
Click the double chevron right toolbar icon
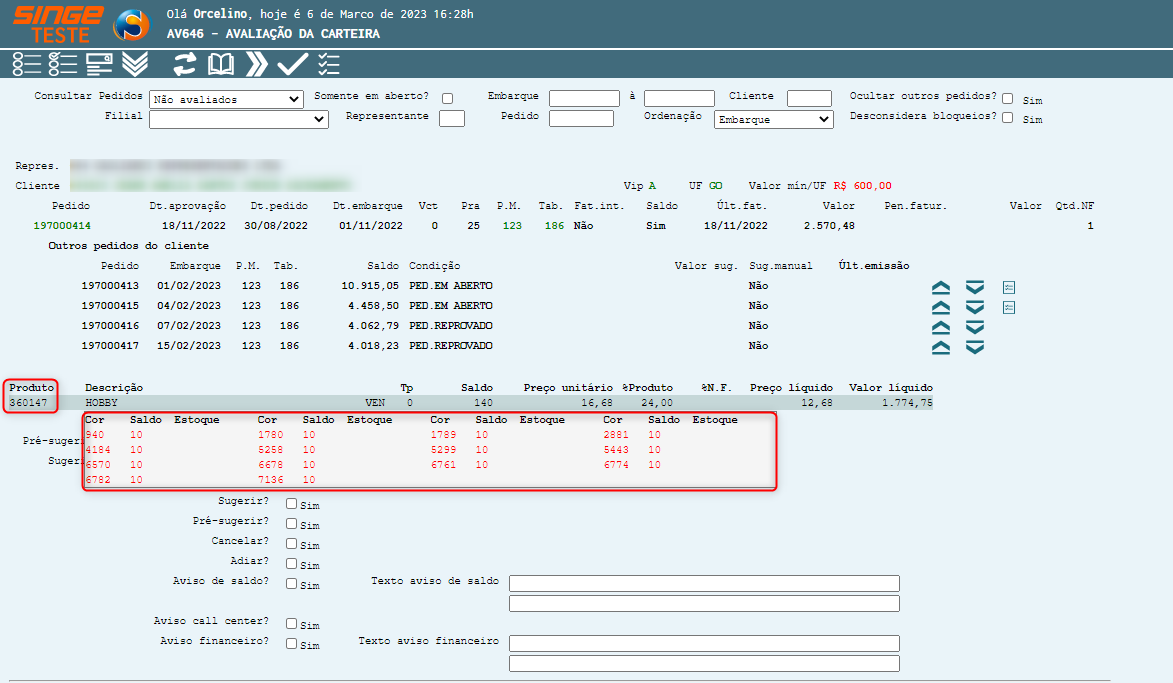coord(257,65)
